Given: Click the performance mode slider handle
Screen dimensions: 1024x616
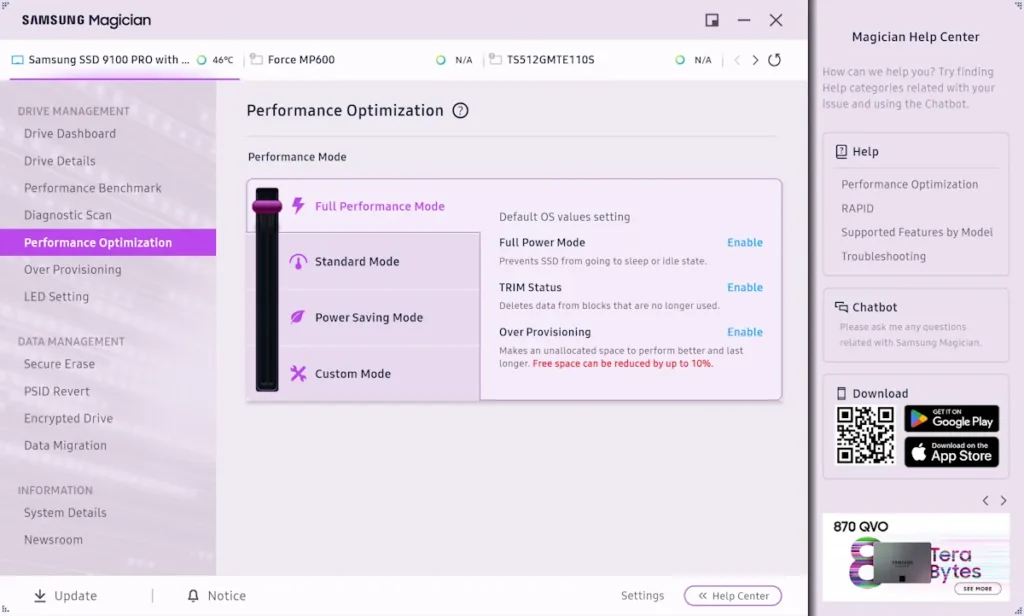Looking at the screenshot, I should pos(267,206).
